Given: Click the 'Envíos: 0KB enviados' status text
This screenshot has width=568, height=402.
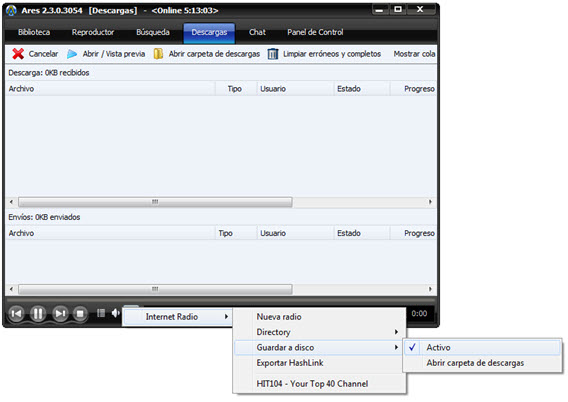Looking at the screenshot, I should (x=44, y=217).
